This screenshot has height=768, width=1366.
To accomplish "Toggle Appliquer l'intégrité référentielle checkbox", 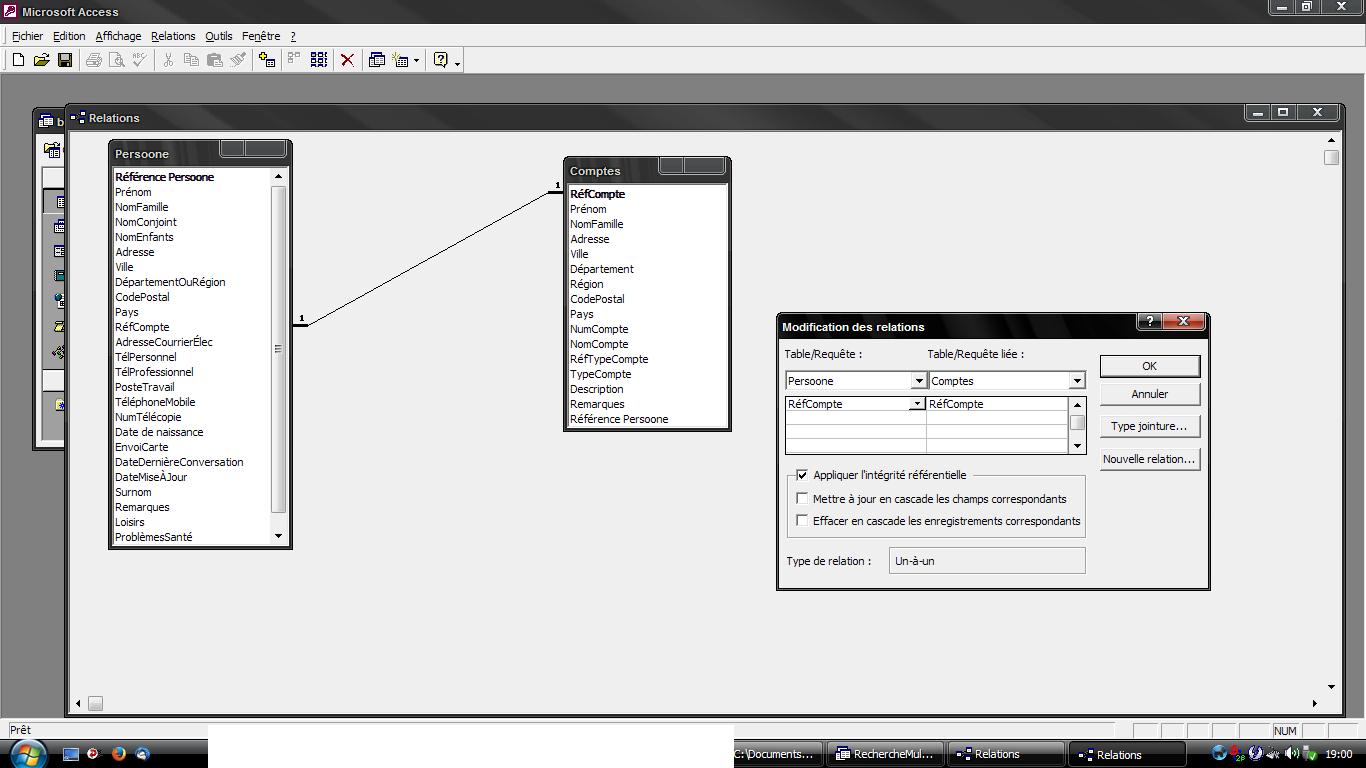I will (802, 475).
